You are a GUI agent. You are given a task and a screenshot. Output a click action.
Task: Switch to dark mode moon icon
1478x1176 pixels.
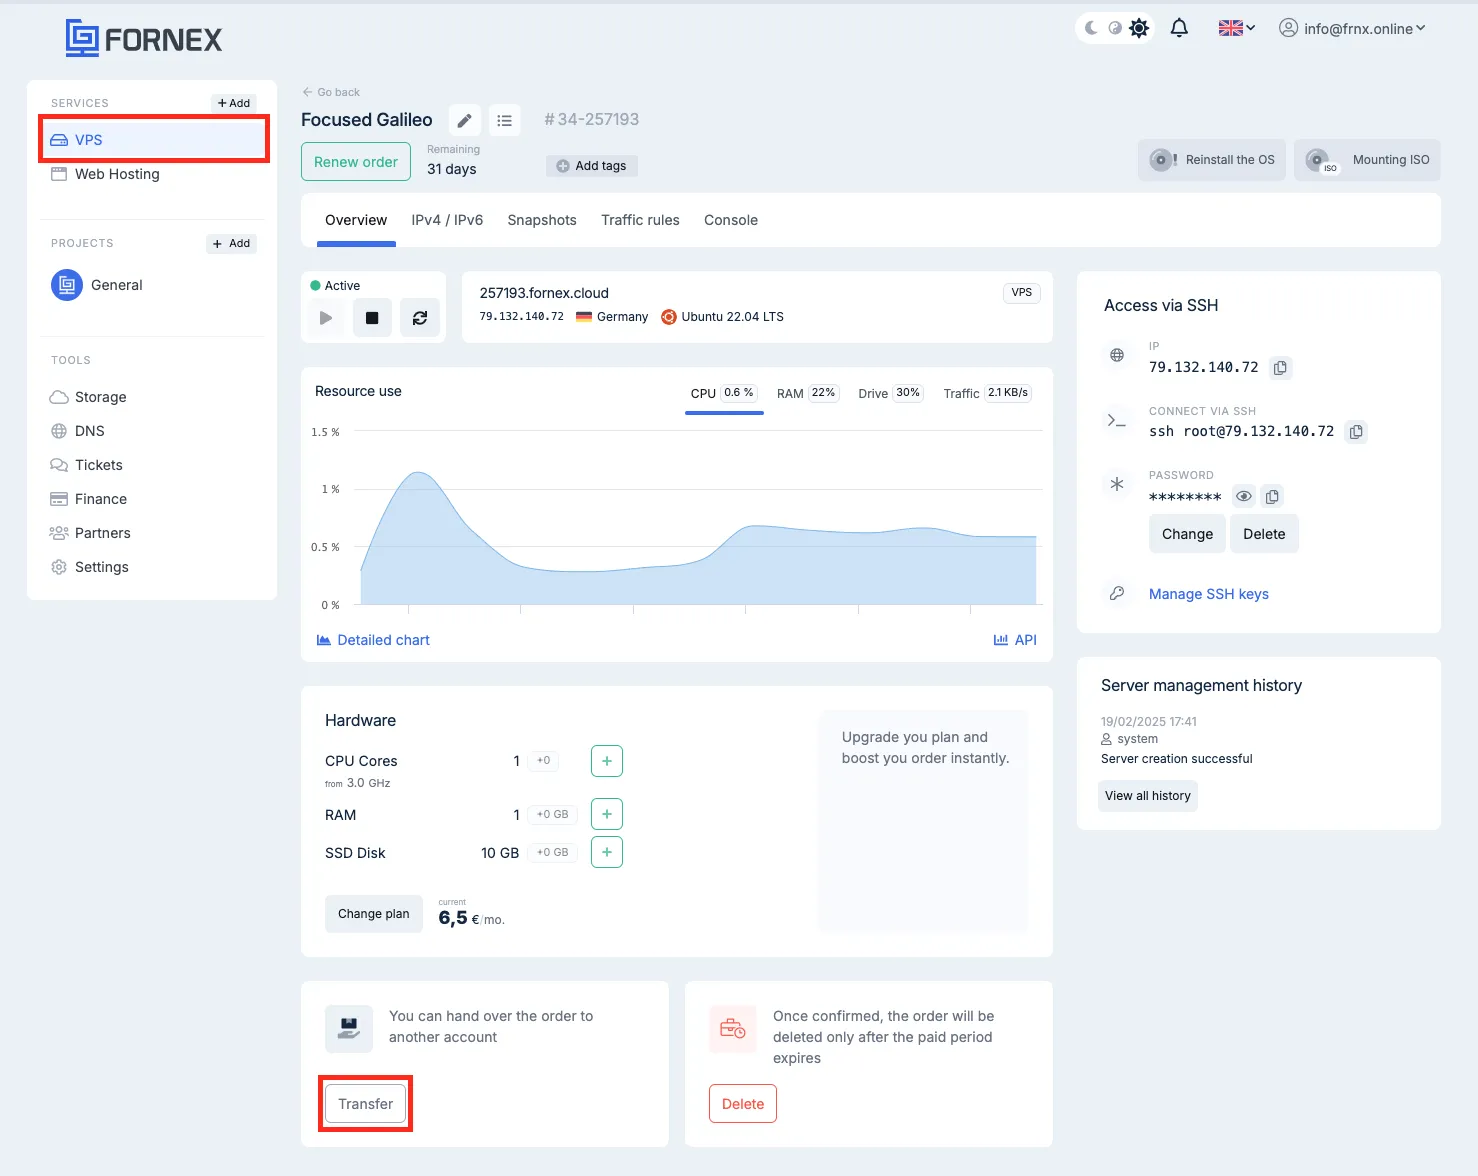click(x=1091, y=28)
